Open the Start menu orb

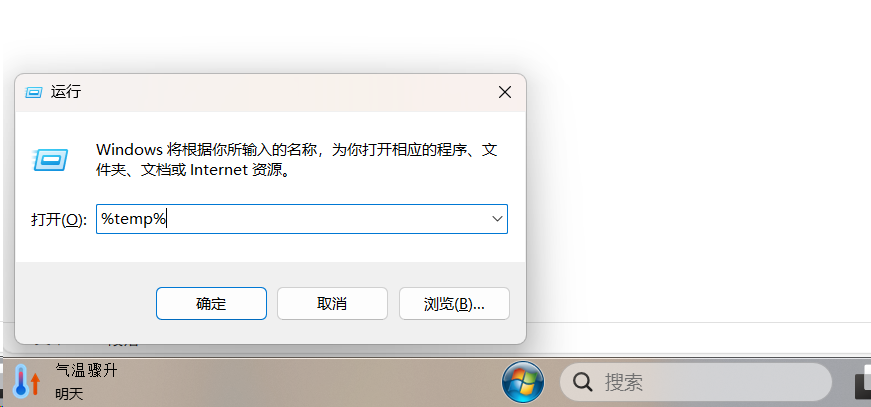pyautogui.click(x=523, y=382)
